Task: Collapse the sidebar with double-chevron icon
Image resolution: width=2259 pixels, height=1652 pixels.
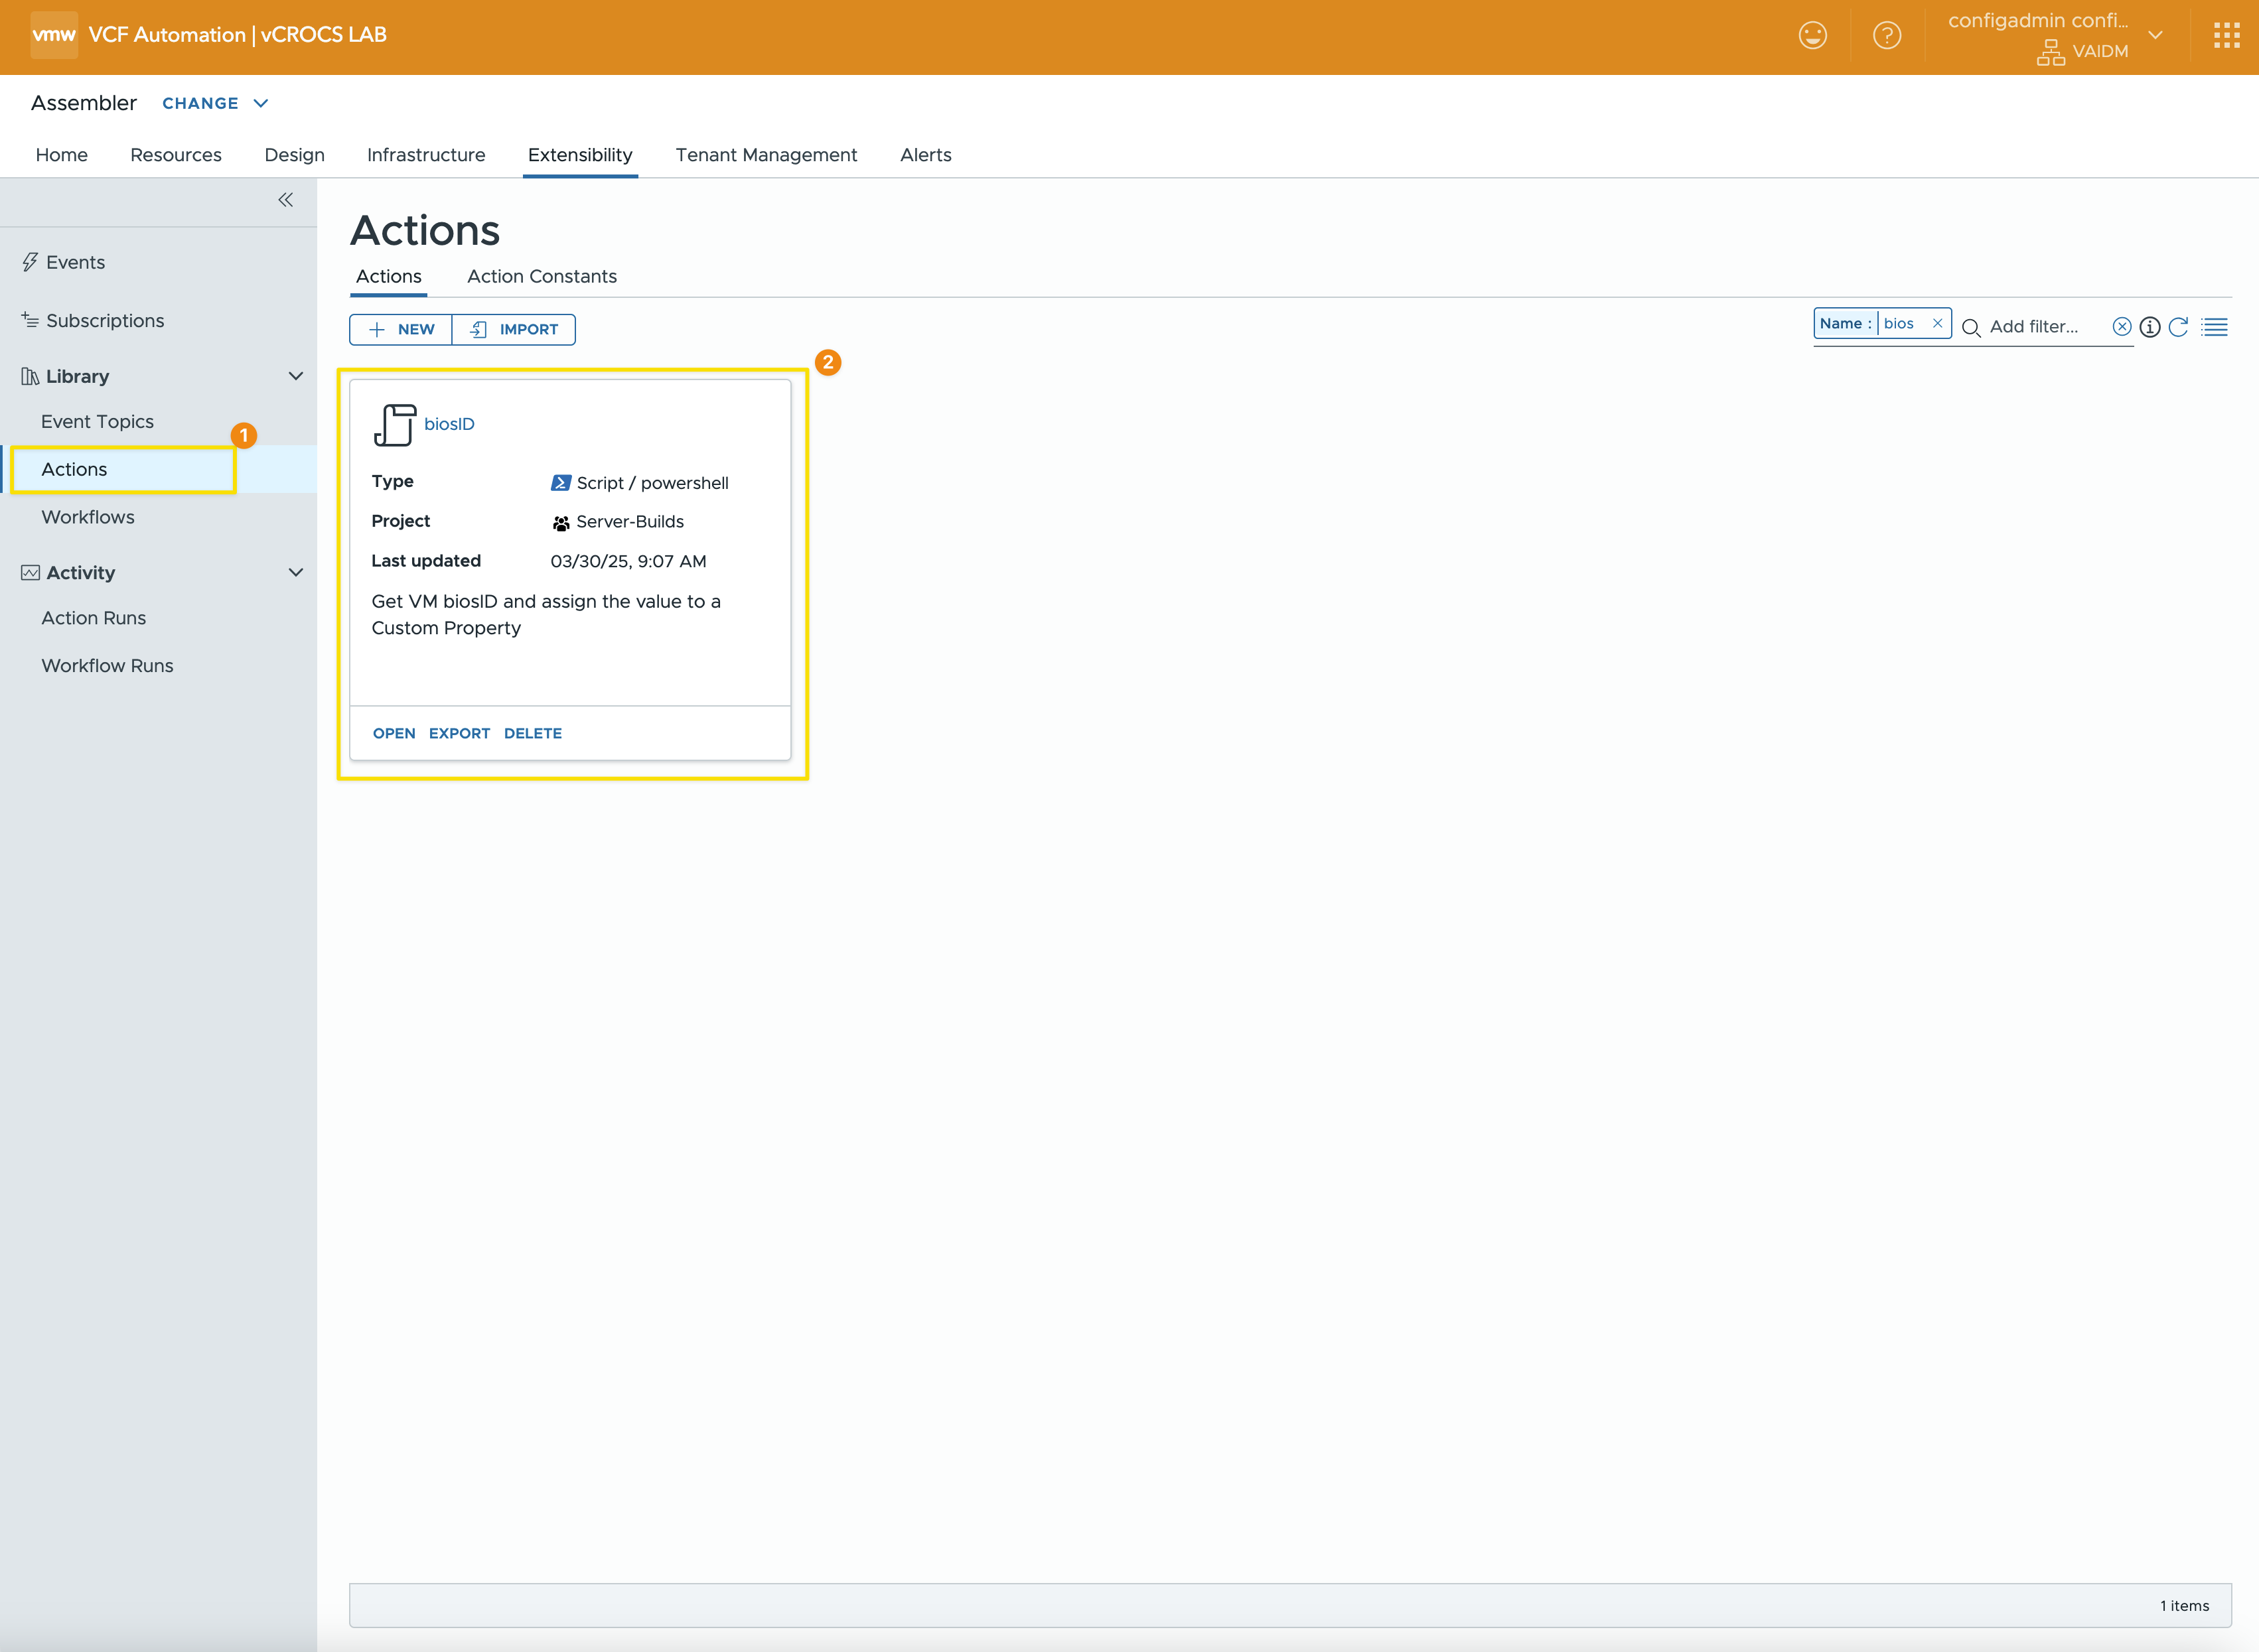Action: 286,200
